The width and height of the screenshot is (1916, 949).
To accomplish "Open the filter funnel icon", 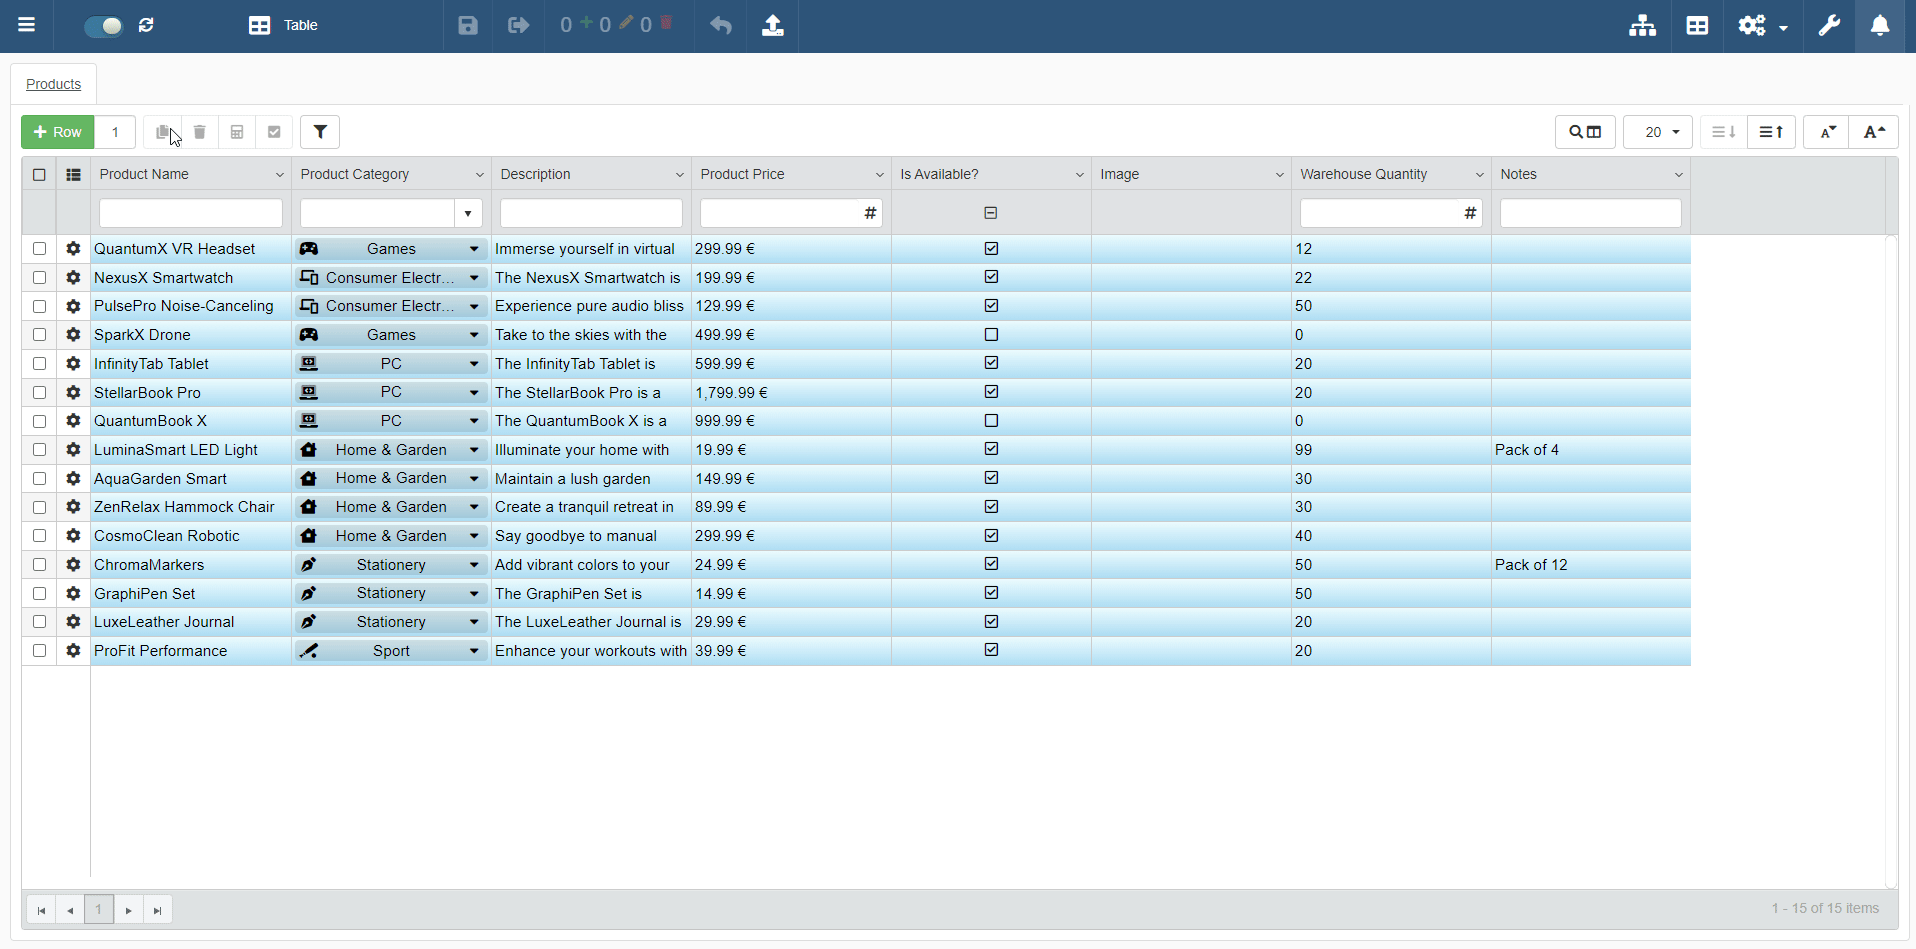I will (x=320, y=132).
